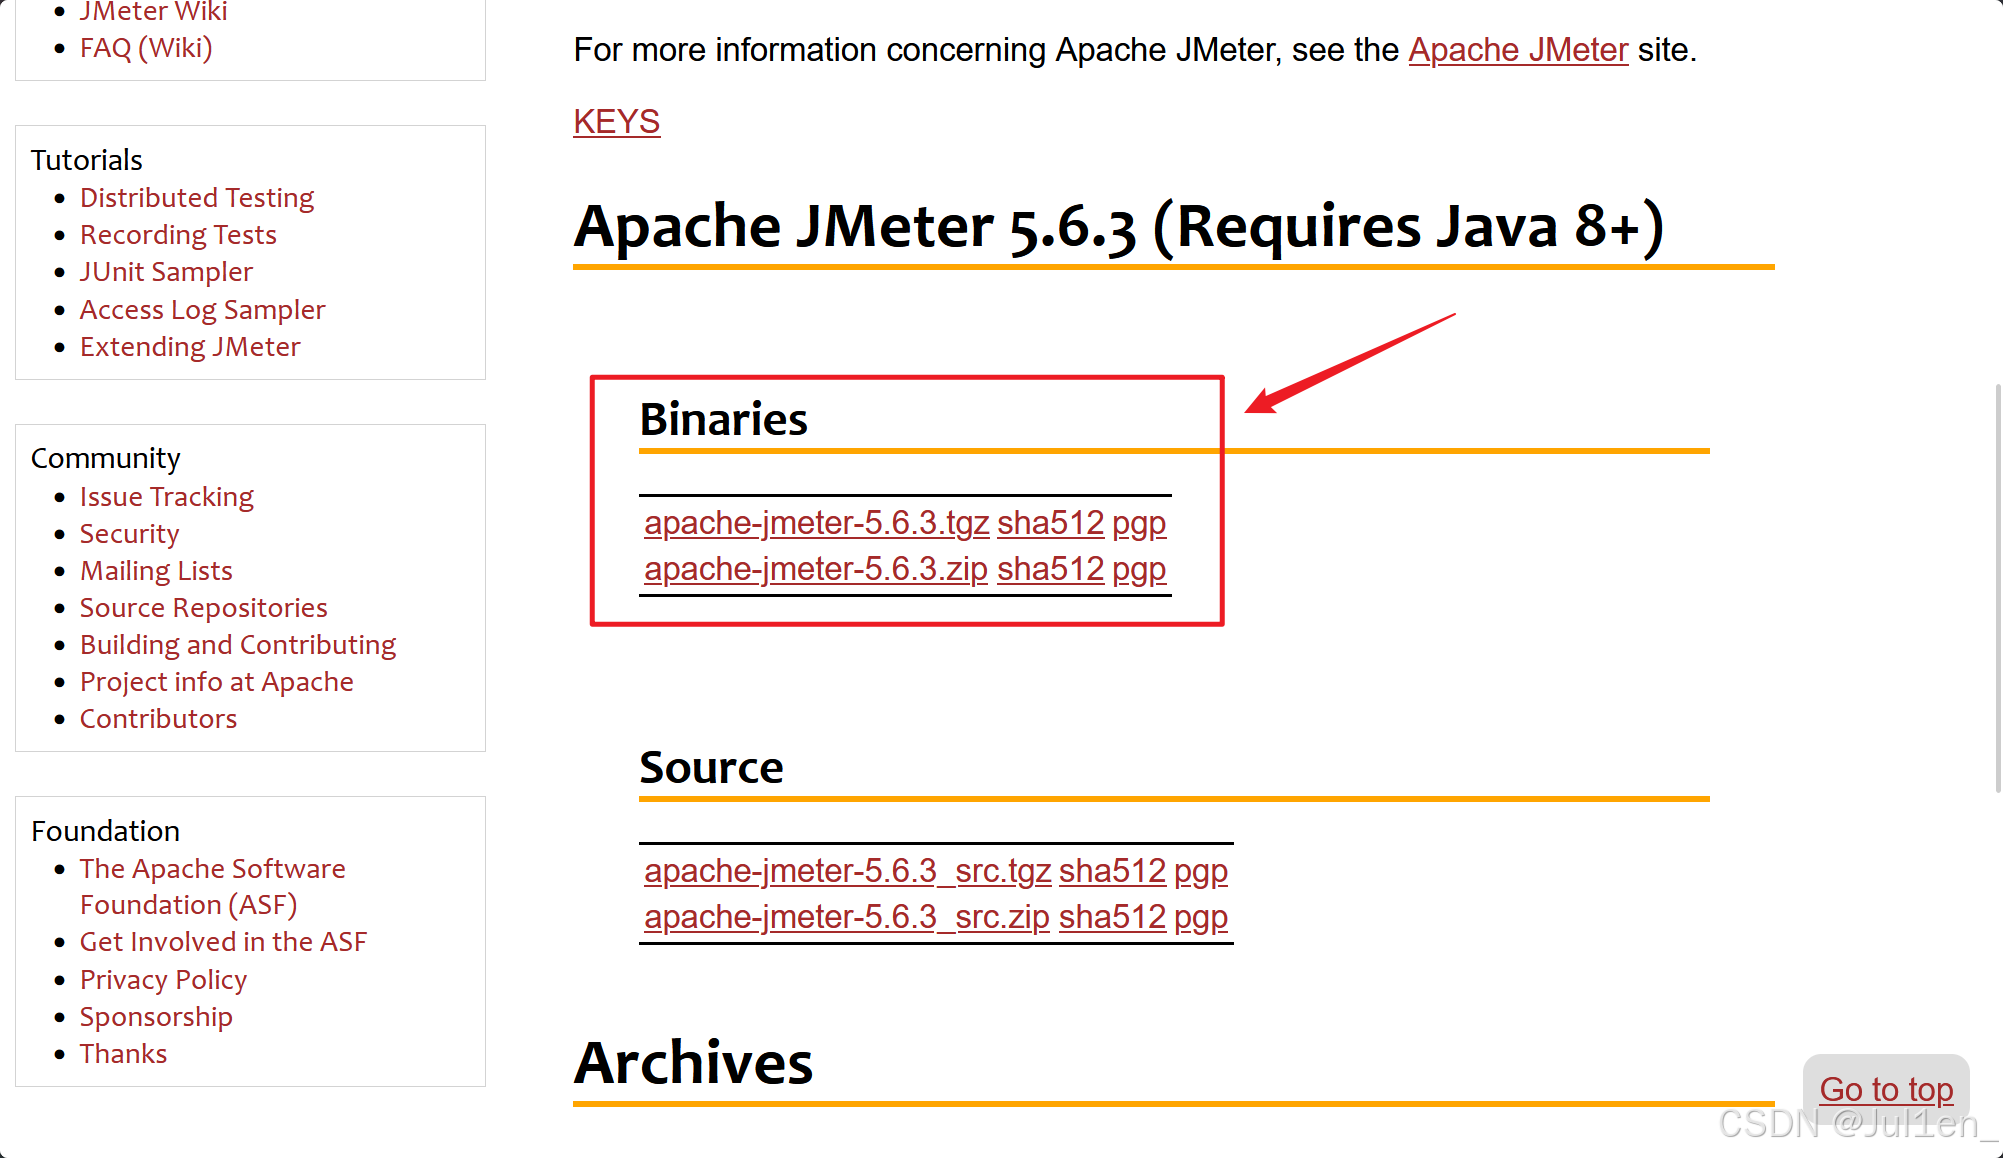Open Mailing Lists community page
Image resolution: width=2003 pixels, height=1158 pixels.
click(156, 571)
